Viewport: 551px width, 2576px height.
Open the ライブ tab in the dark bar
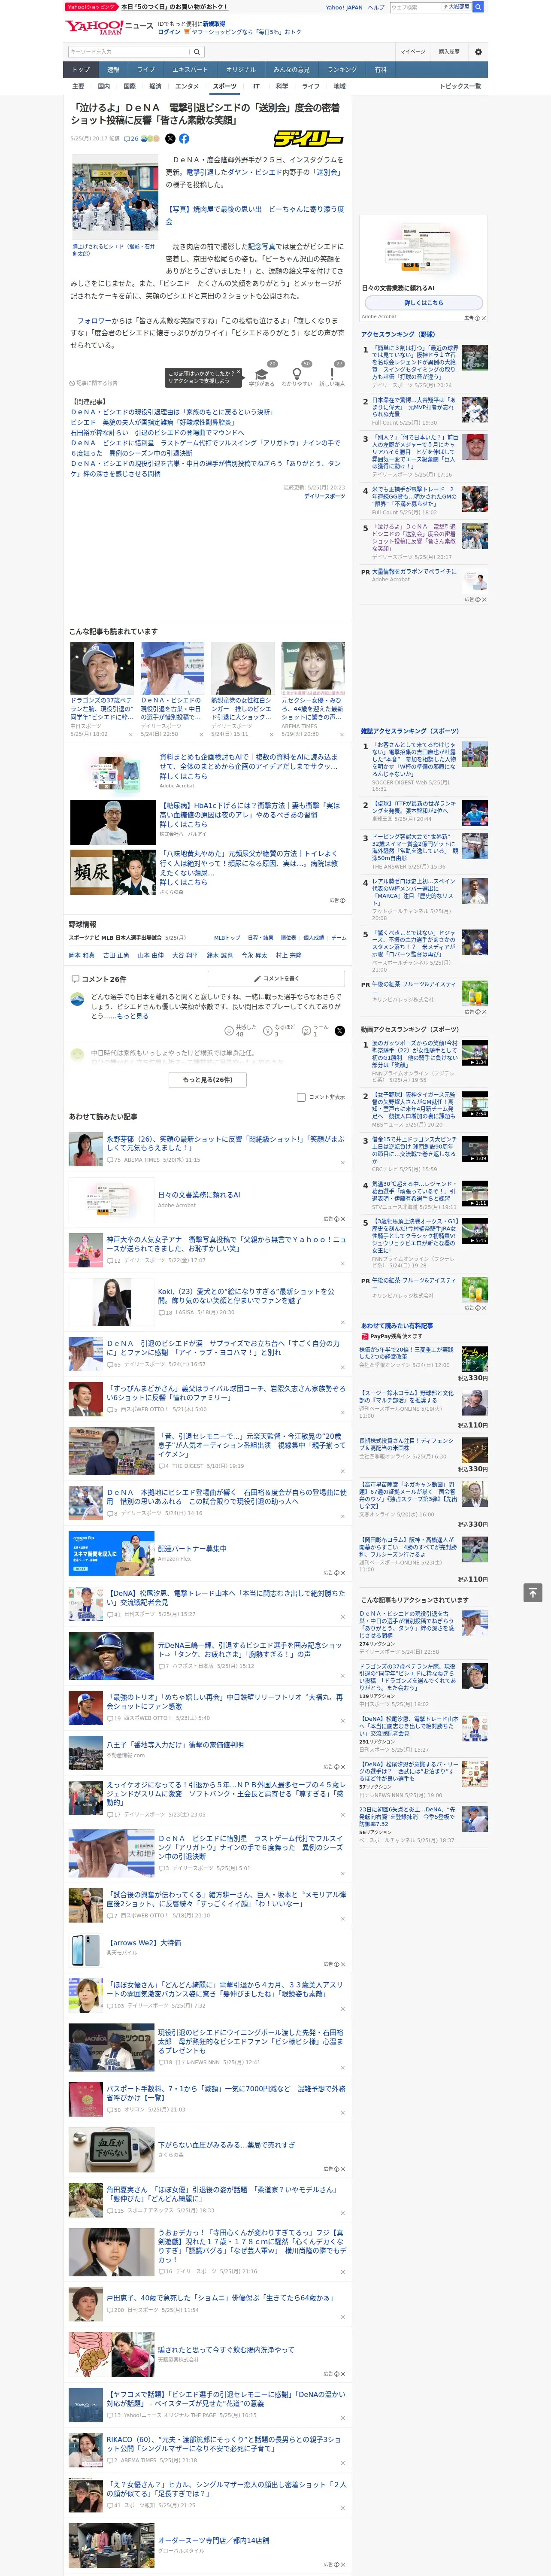coord(146,70)
